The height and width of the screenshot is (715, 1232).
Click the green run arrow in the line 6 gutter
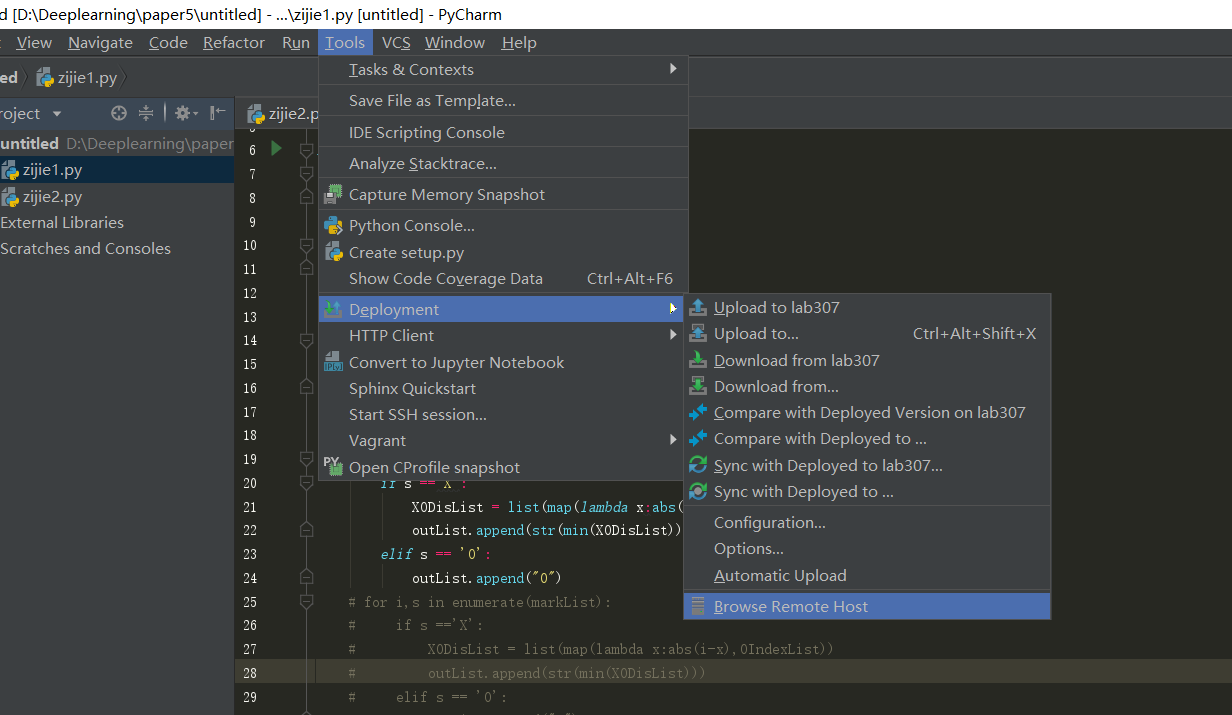(x=276, y=149)
